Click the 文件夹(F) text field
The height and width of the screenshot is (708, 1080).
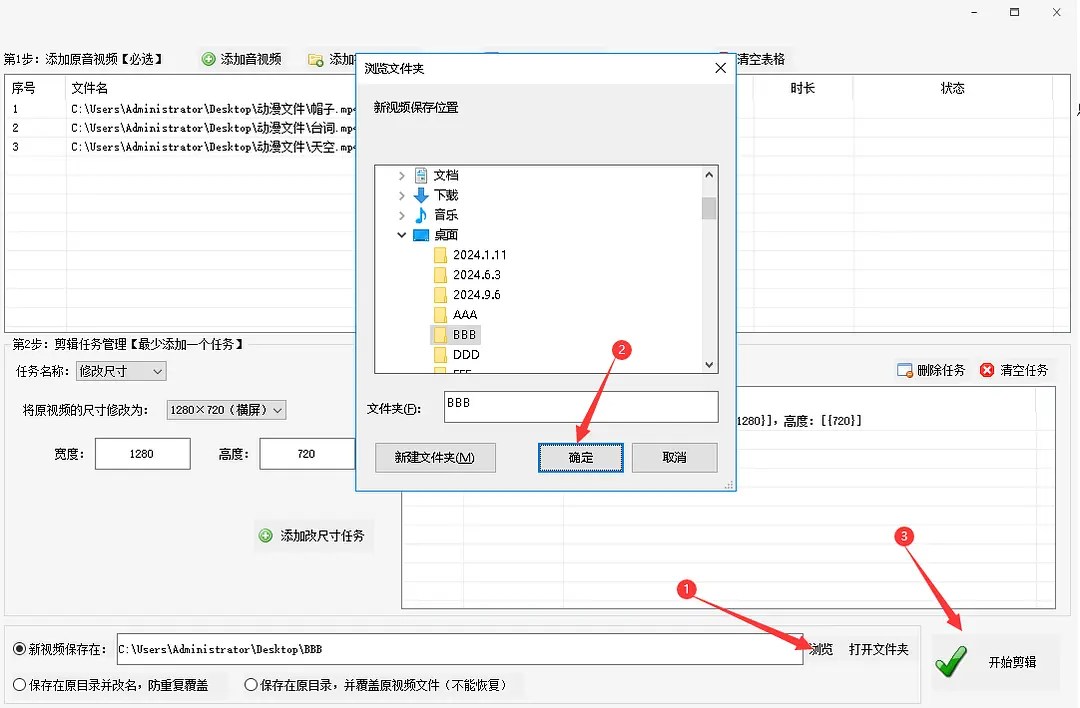point(581,407)
